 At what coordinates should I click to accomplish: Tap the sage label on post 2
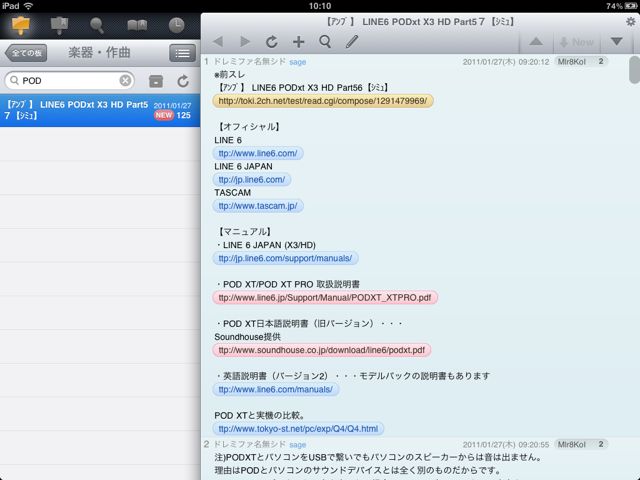tap(298, 445)
